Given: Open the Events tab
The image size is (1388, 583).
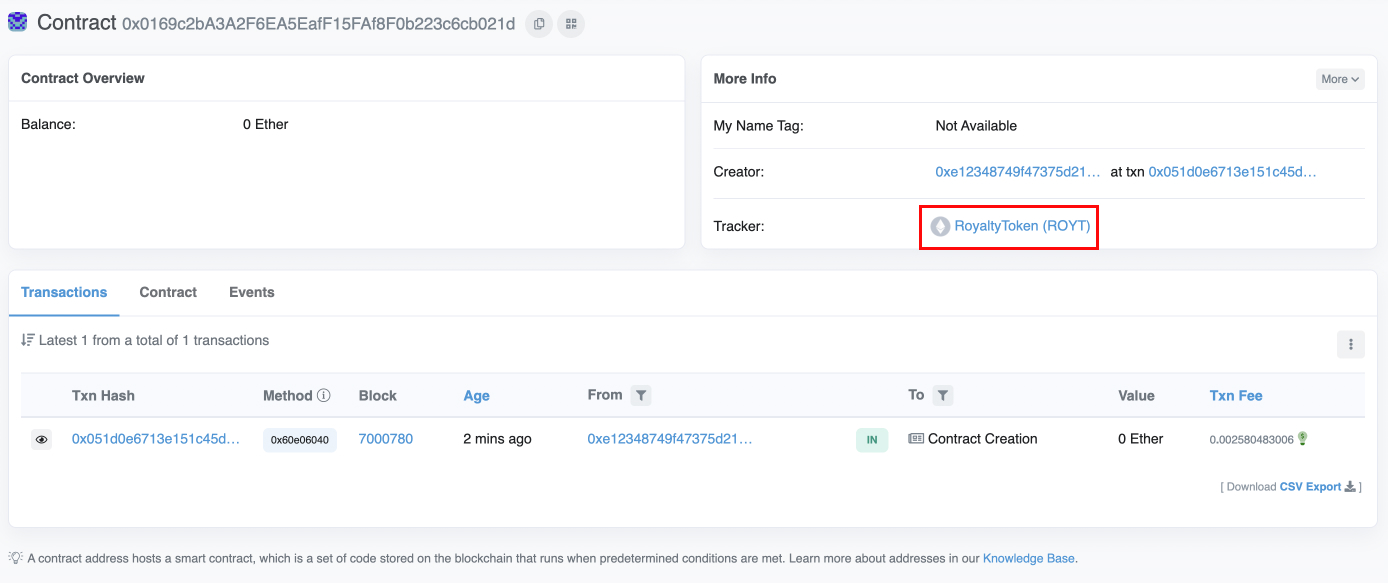Looking at the screenshot, I should [x=252, y=293].
